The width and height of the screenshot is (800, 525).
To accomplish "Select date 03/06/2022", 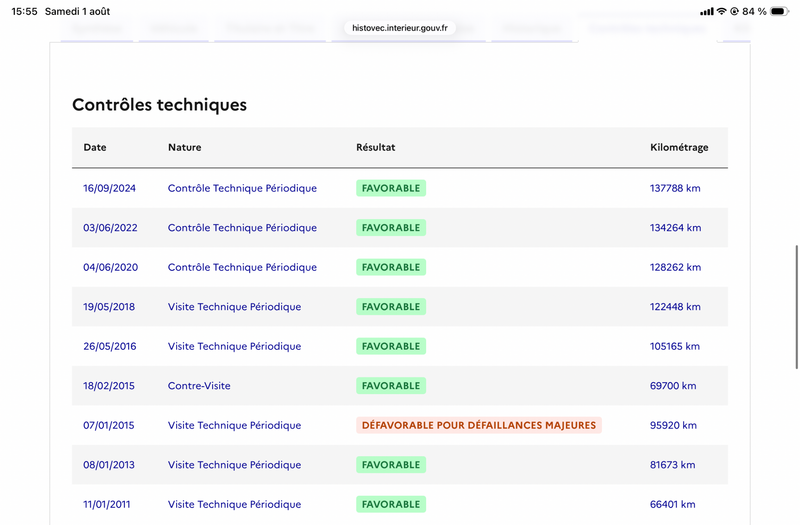I will click(x=110, y=228).
